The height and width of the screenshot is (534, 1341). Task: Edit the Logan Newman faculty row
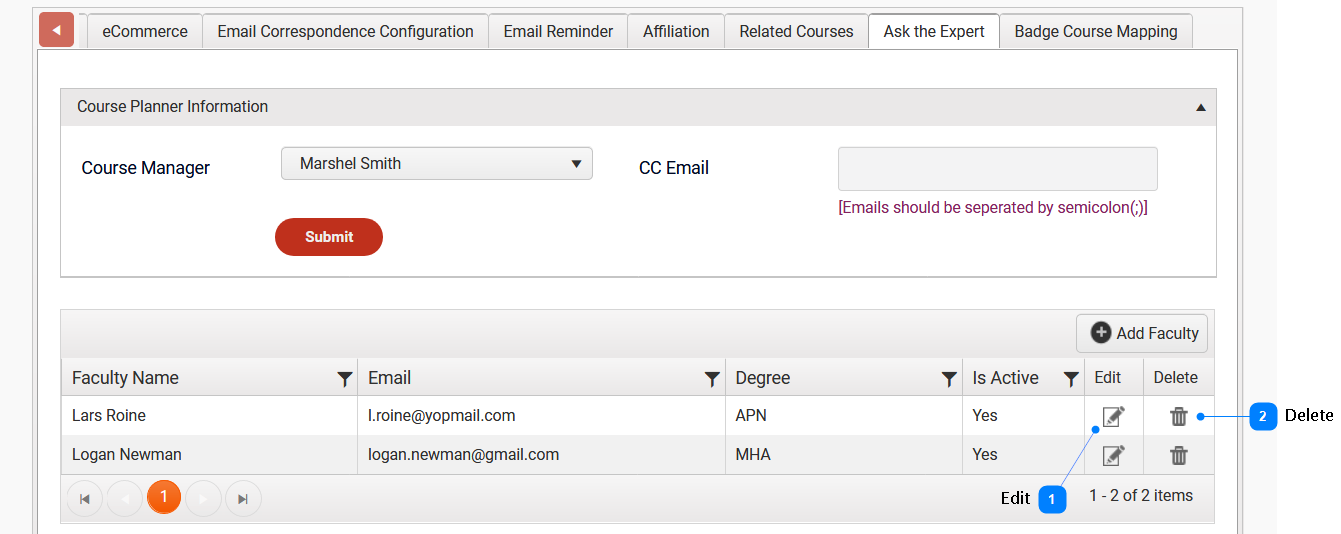[x=1113, y=456]
